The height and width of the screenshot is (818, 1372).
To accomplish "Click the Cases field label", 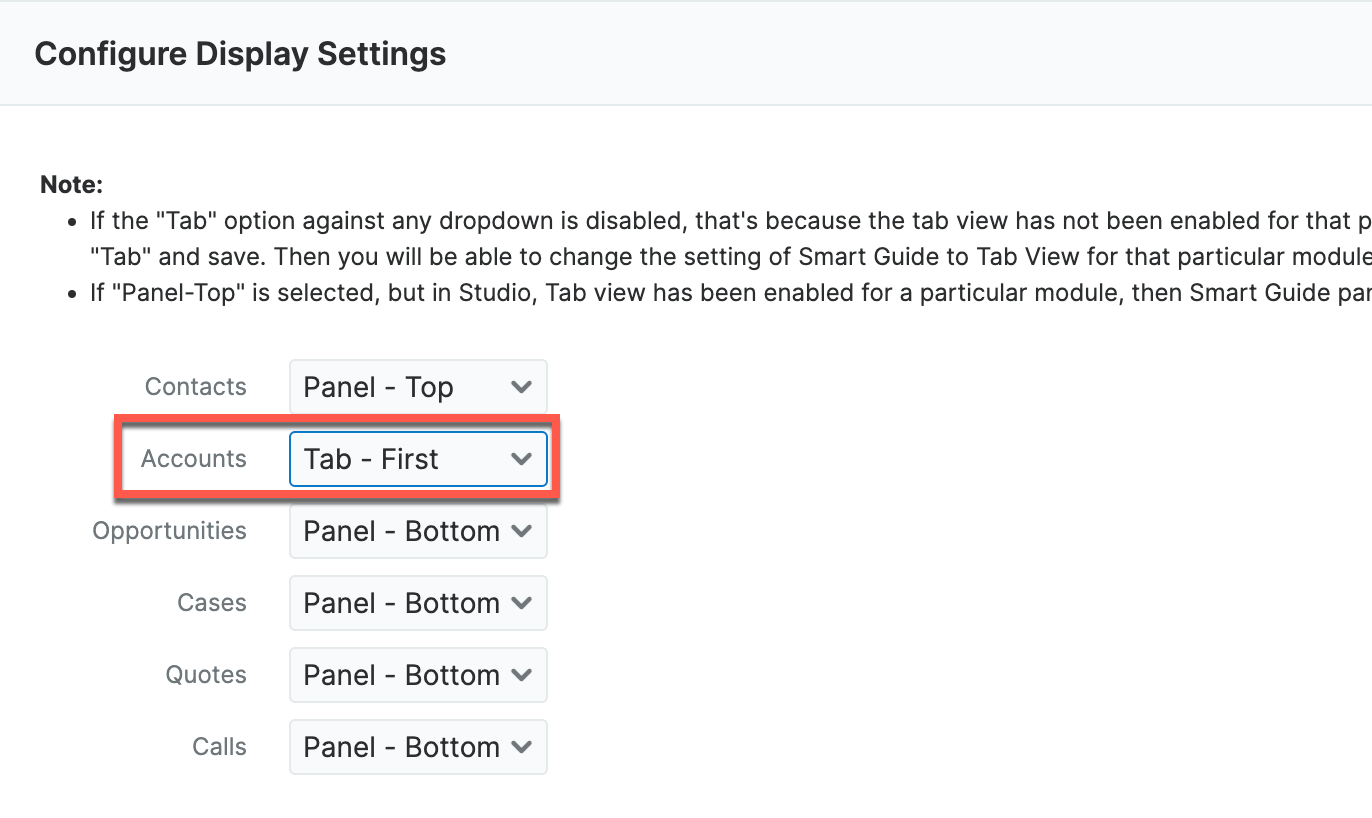I will click(212, 603).
